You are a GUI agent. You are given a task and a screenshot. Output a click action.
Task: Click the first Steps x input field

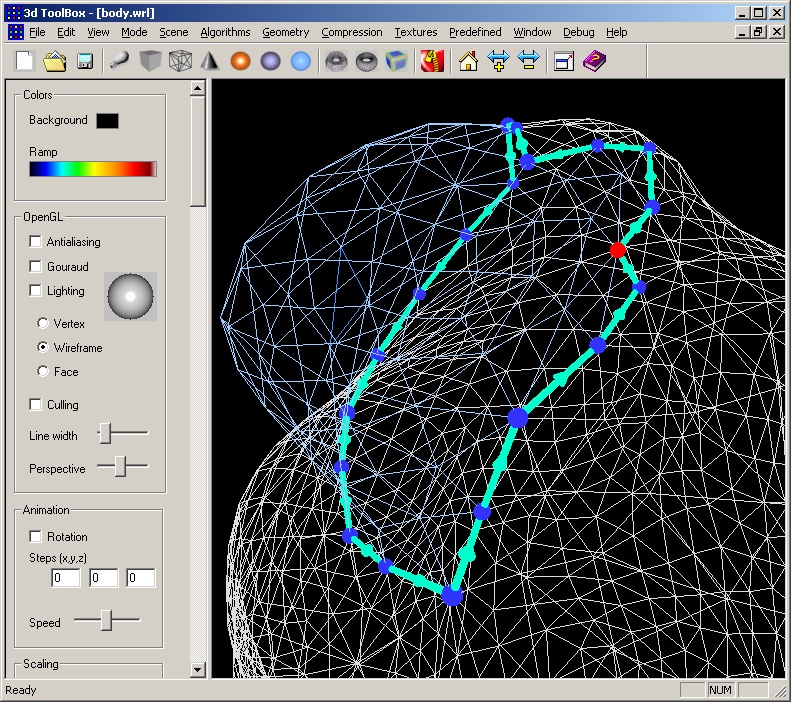[66, 578]
